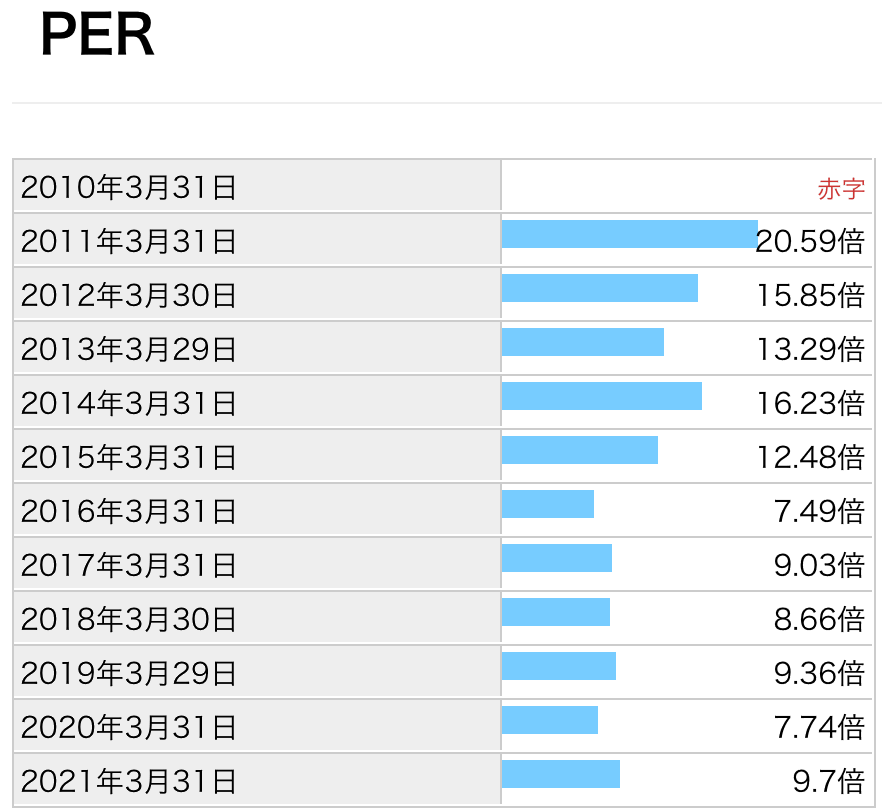This screenshot has width=882, height=812.
Task: Click the 2015年3月31日 date cell
Action: tap(257, 456)
